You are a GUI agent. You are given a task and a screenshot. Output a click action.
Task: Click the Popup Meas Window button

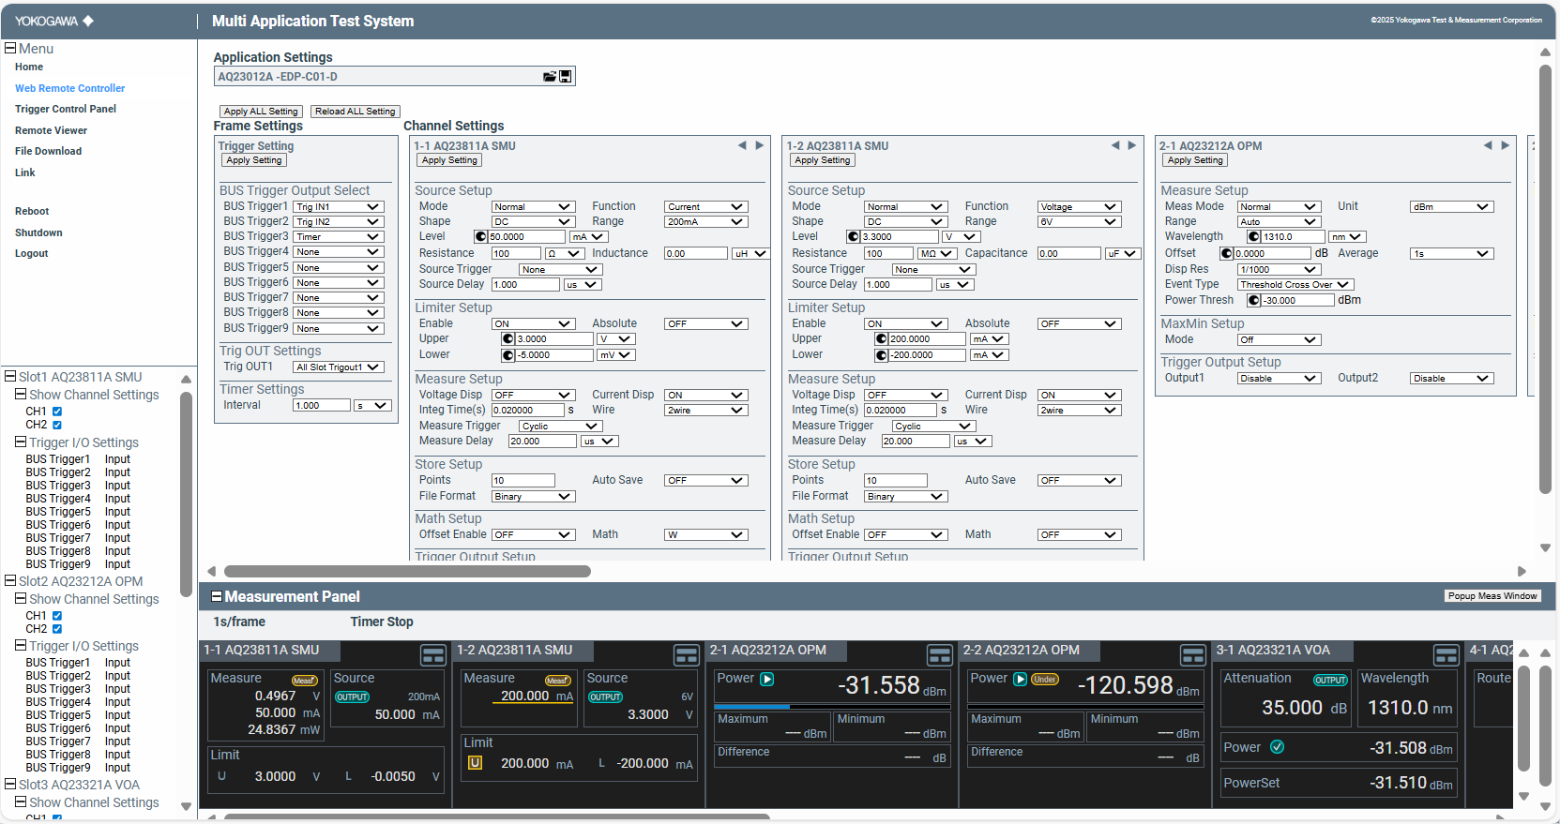(1492, 596)
